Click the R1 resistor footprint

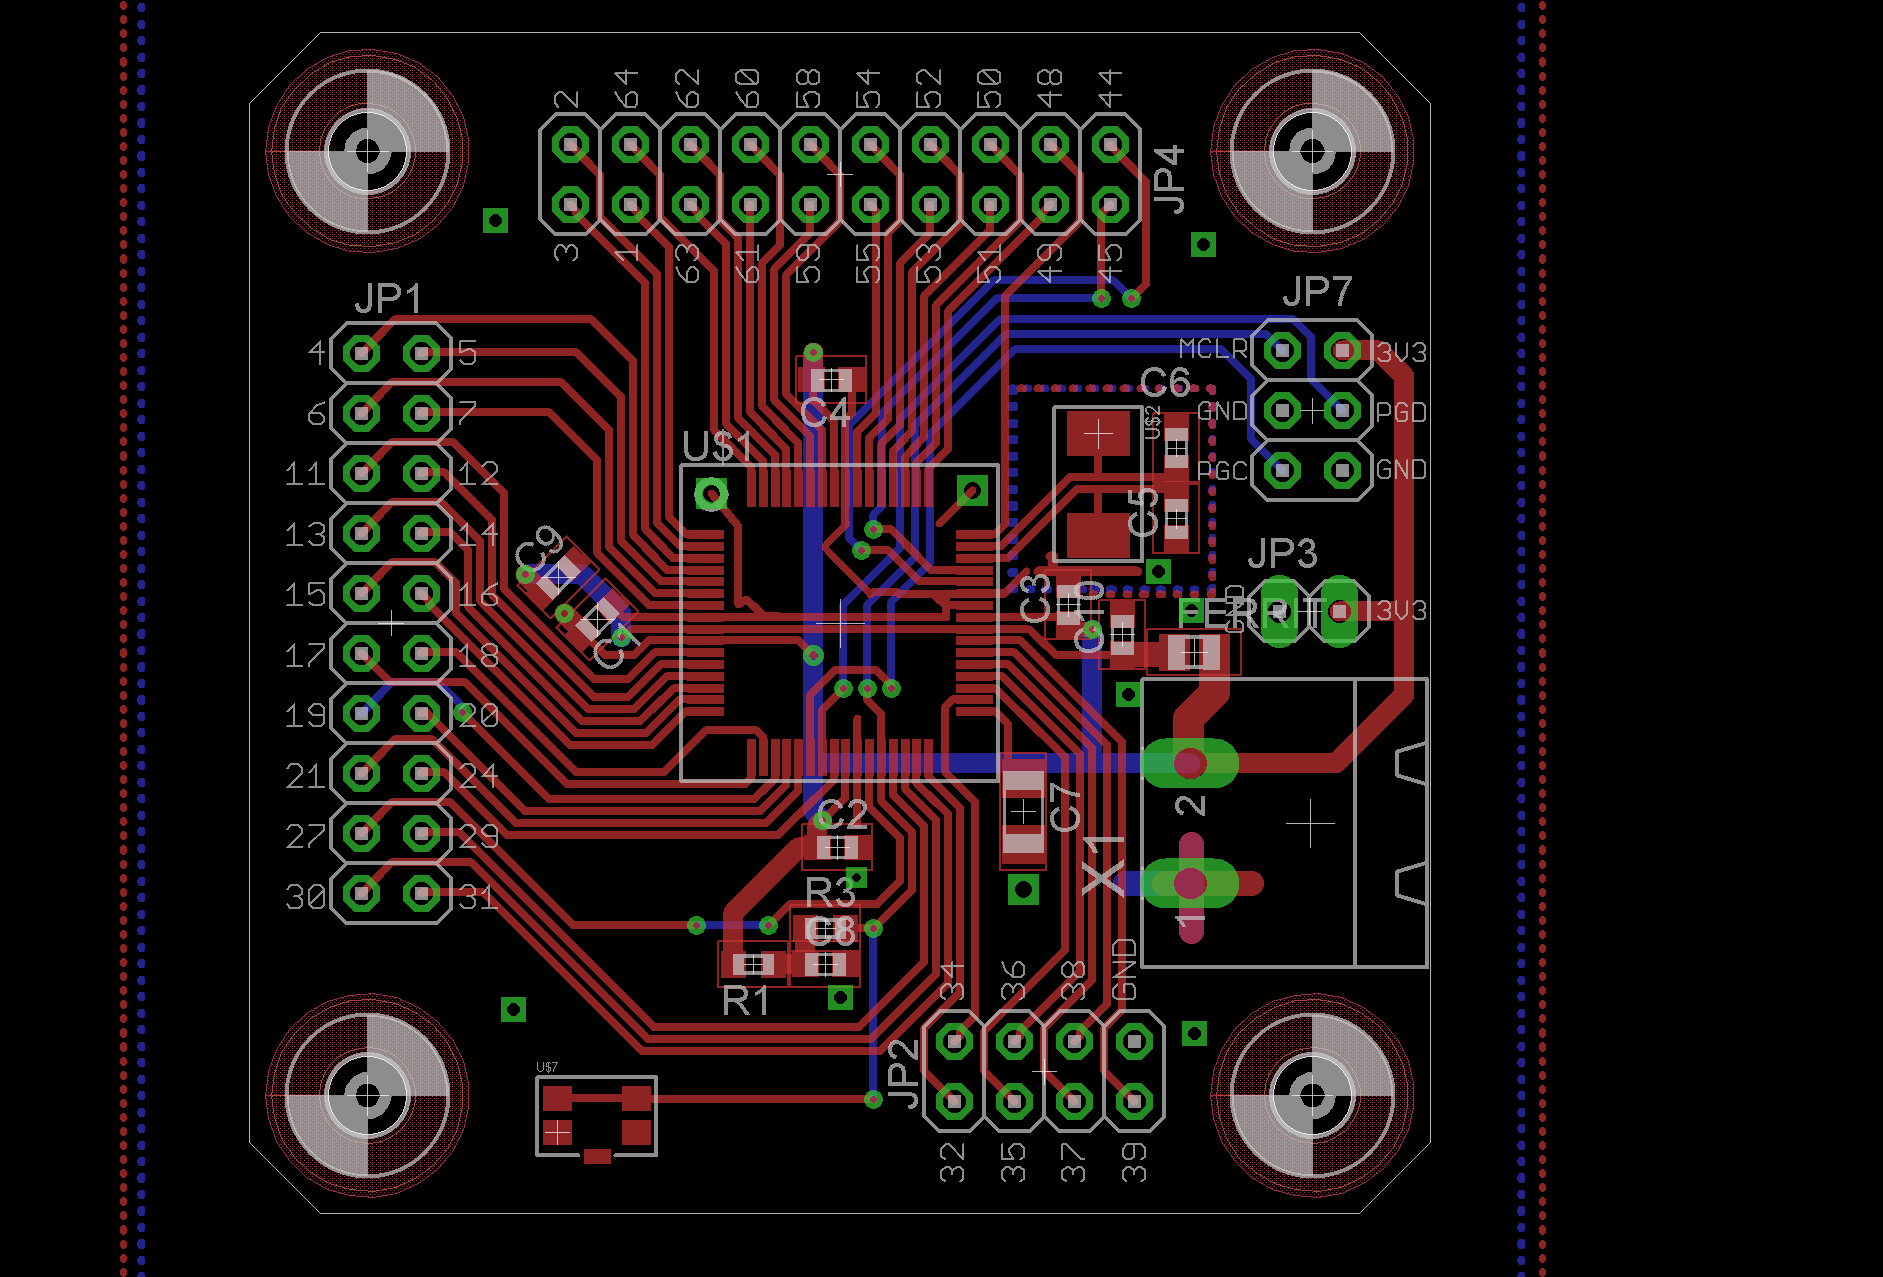pos(753,964)
